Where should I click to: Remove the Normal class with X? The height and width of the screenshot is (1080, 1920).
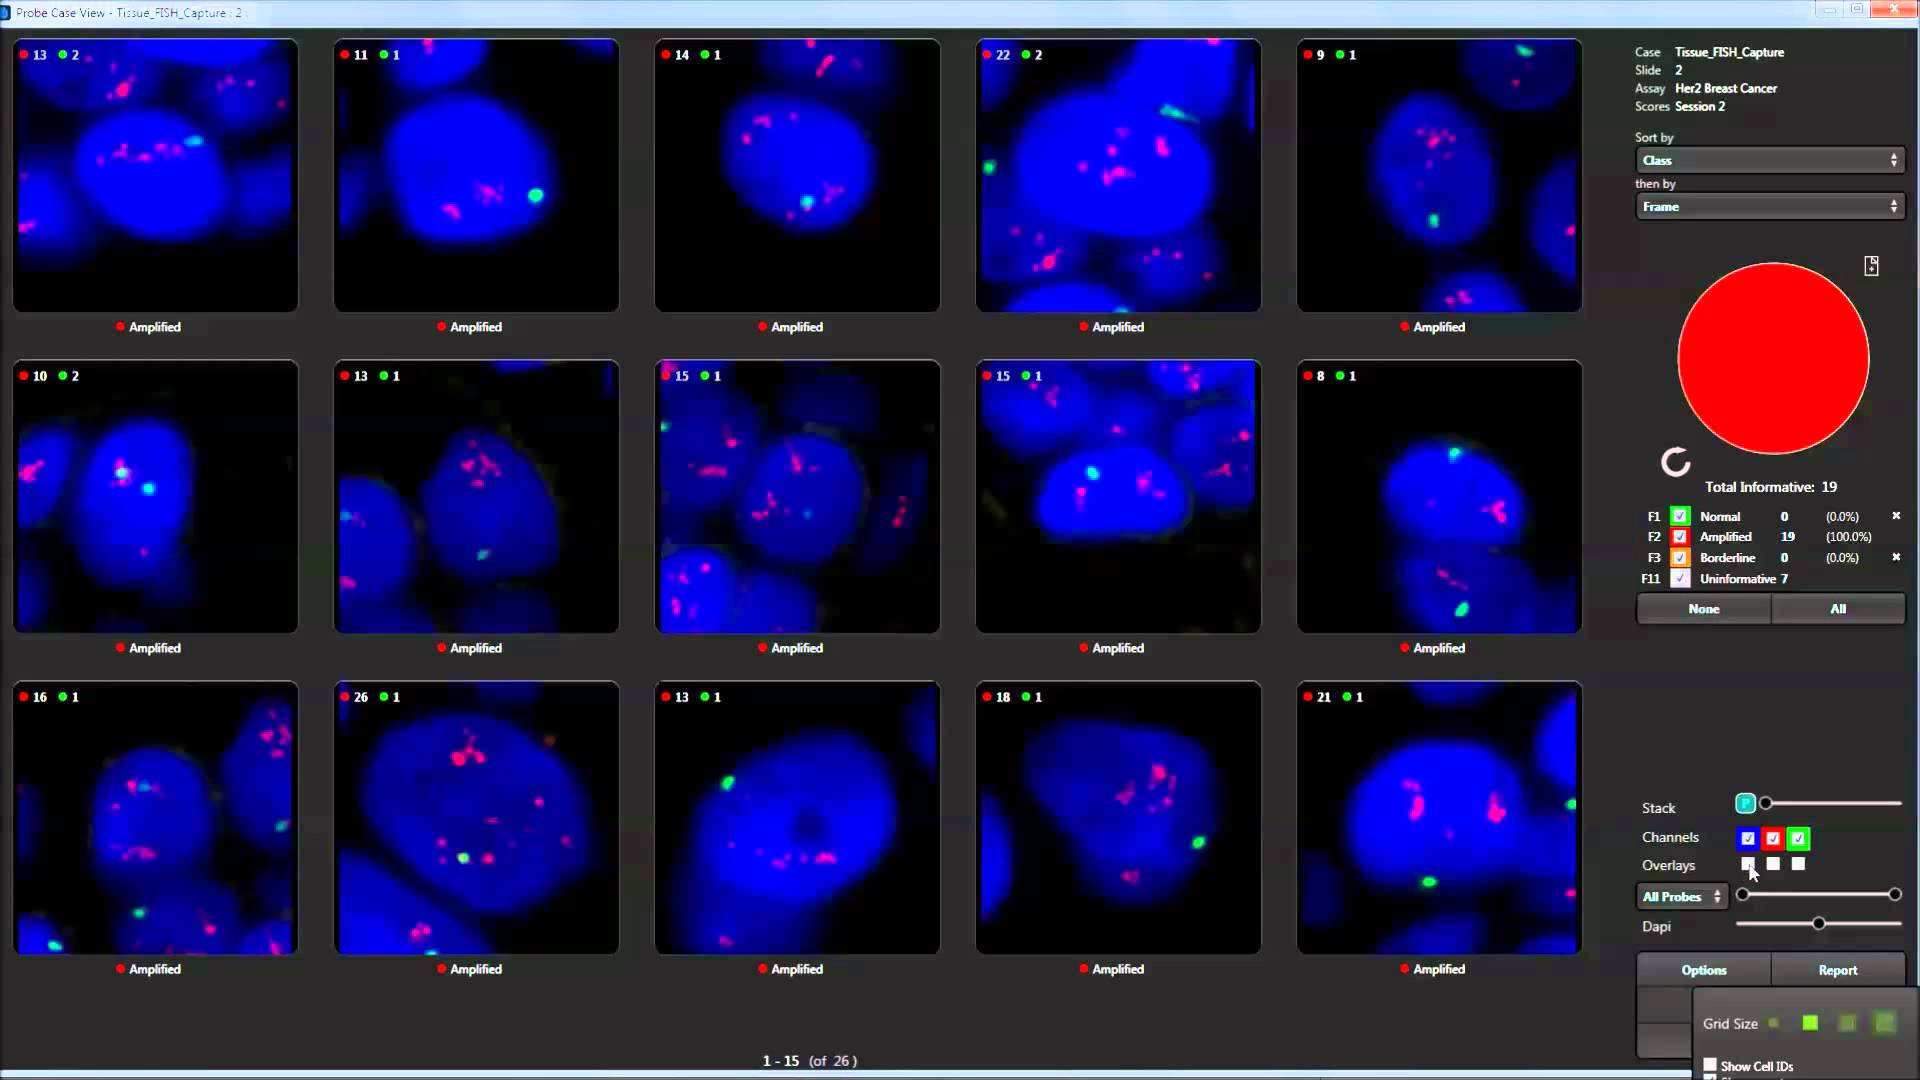(x=1896, y=516)
